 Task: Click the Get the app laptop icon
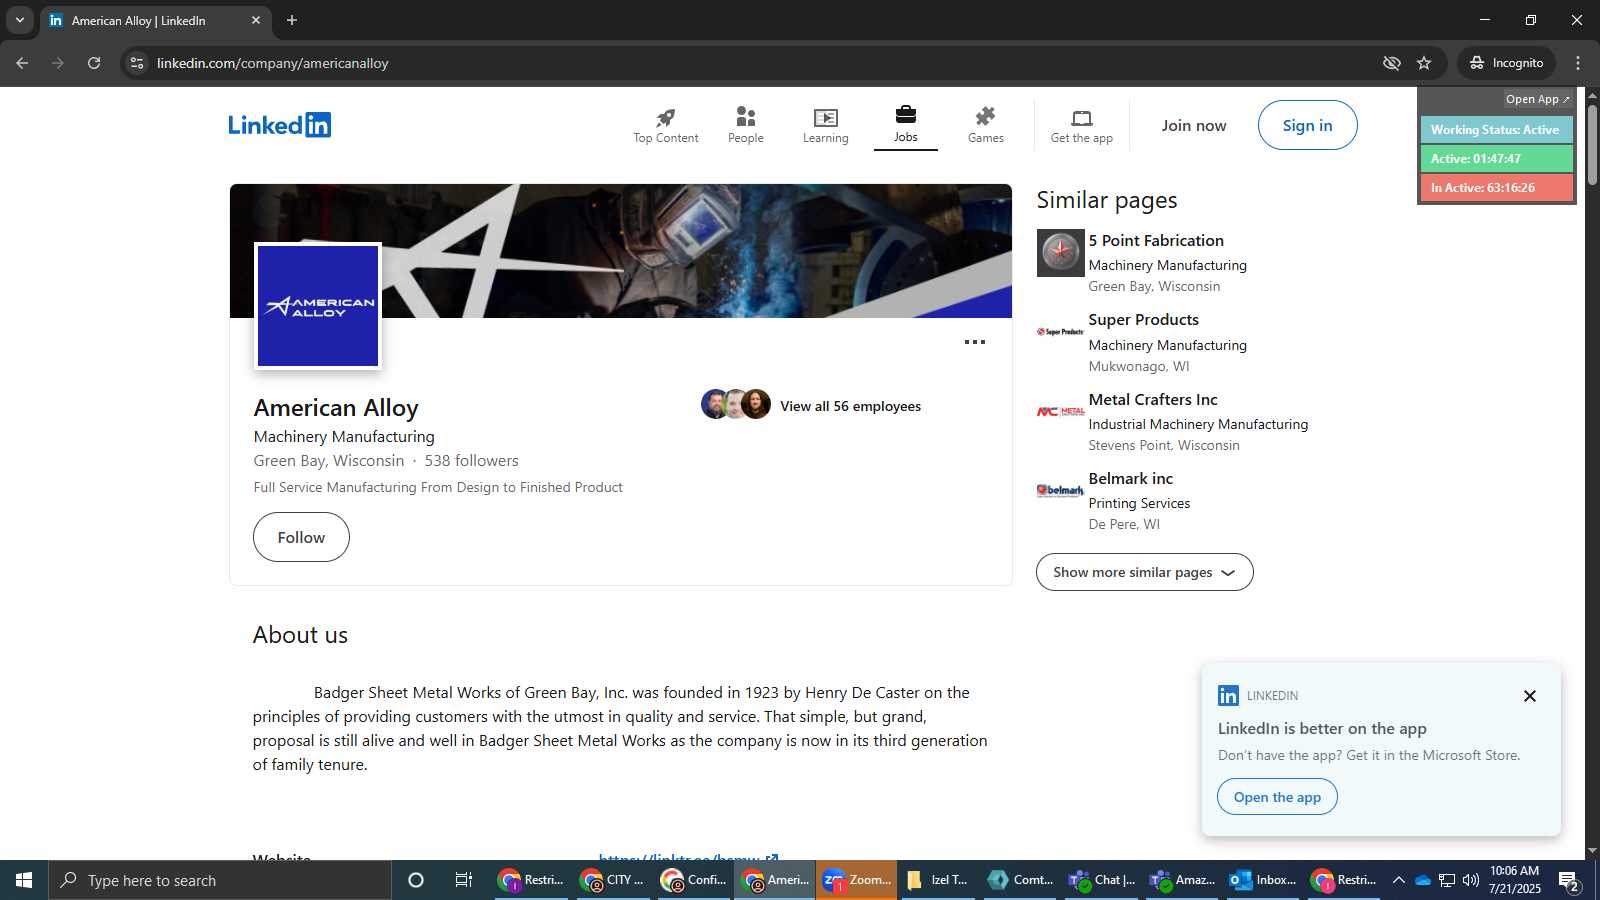click(1082, 118)
